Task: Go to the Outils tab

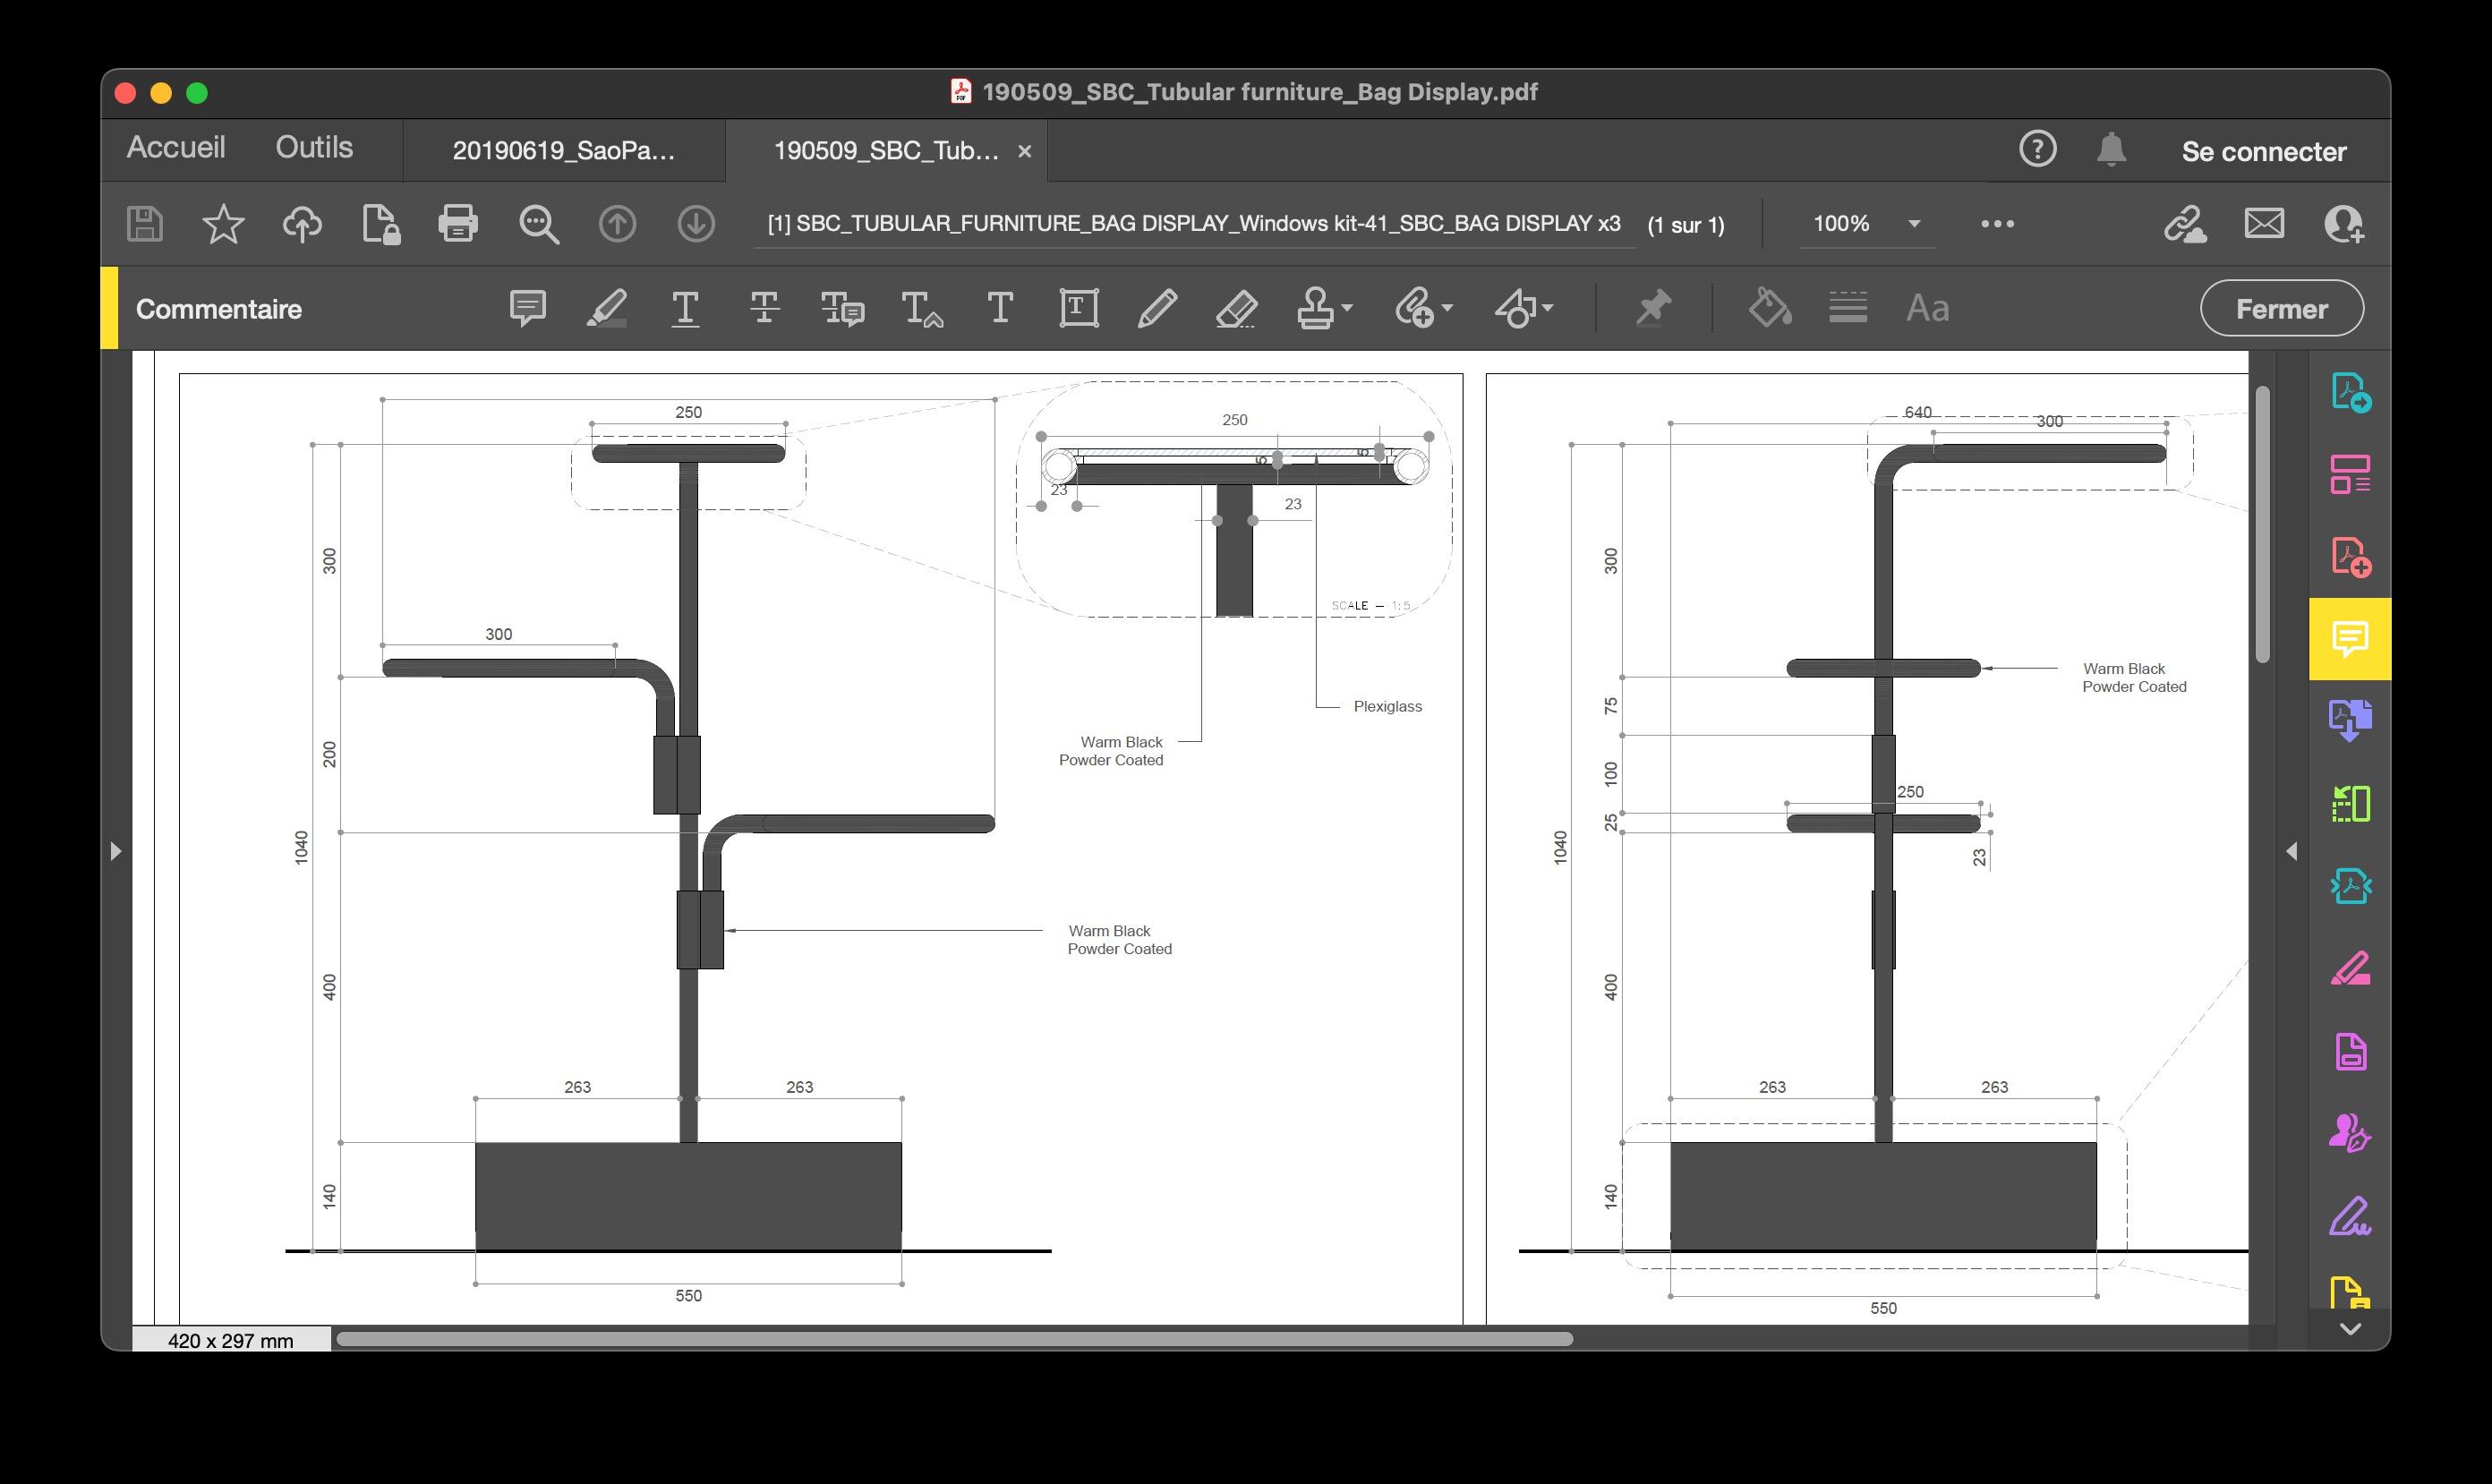Action: pyautogui.click(x=314, y=148)
